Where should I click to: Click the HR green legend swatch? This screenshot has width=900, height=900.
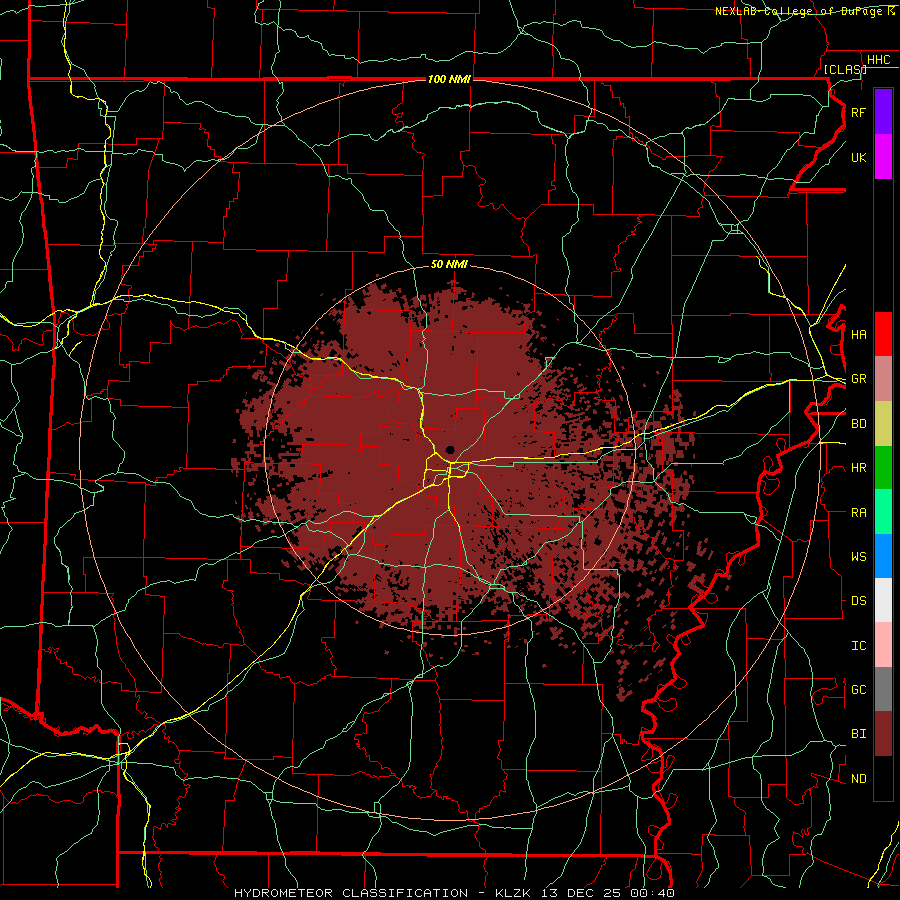point(883,468)
